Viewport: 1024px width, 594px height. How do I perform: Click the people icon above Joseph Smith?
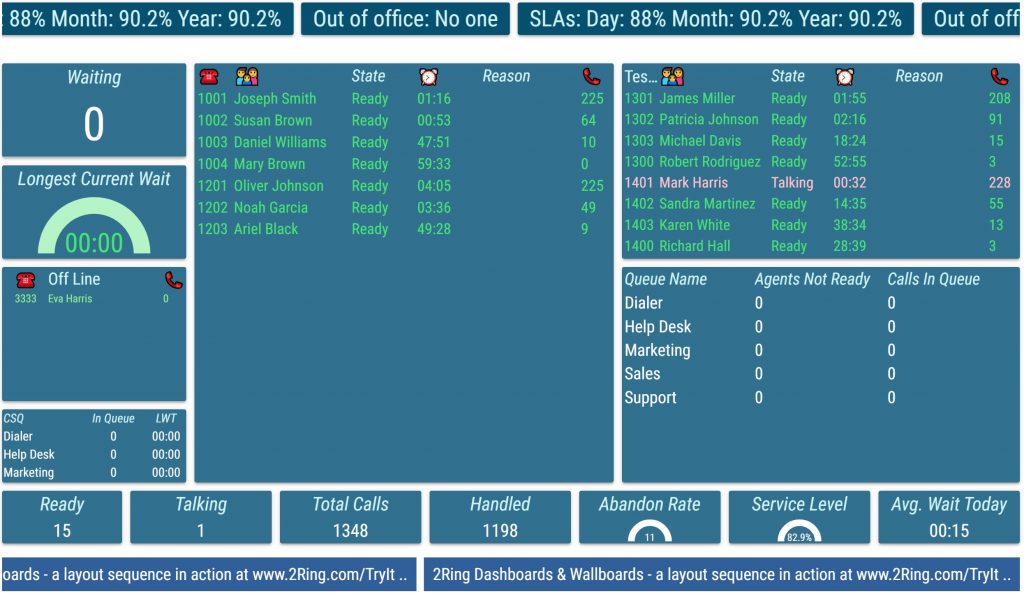(247, 77)
